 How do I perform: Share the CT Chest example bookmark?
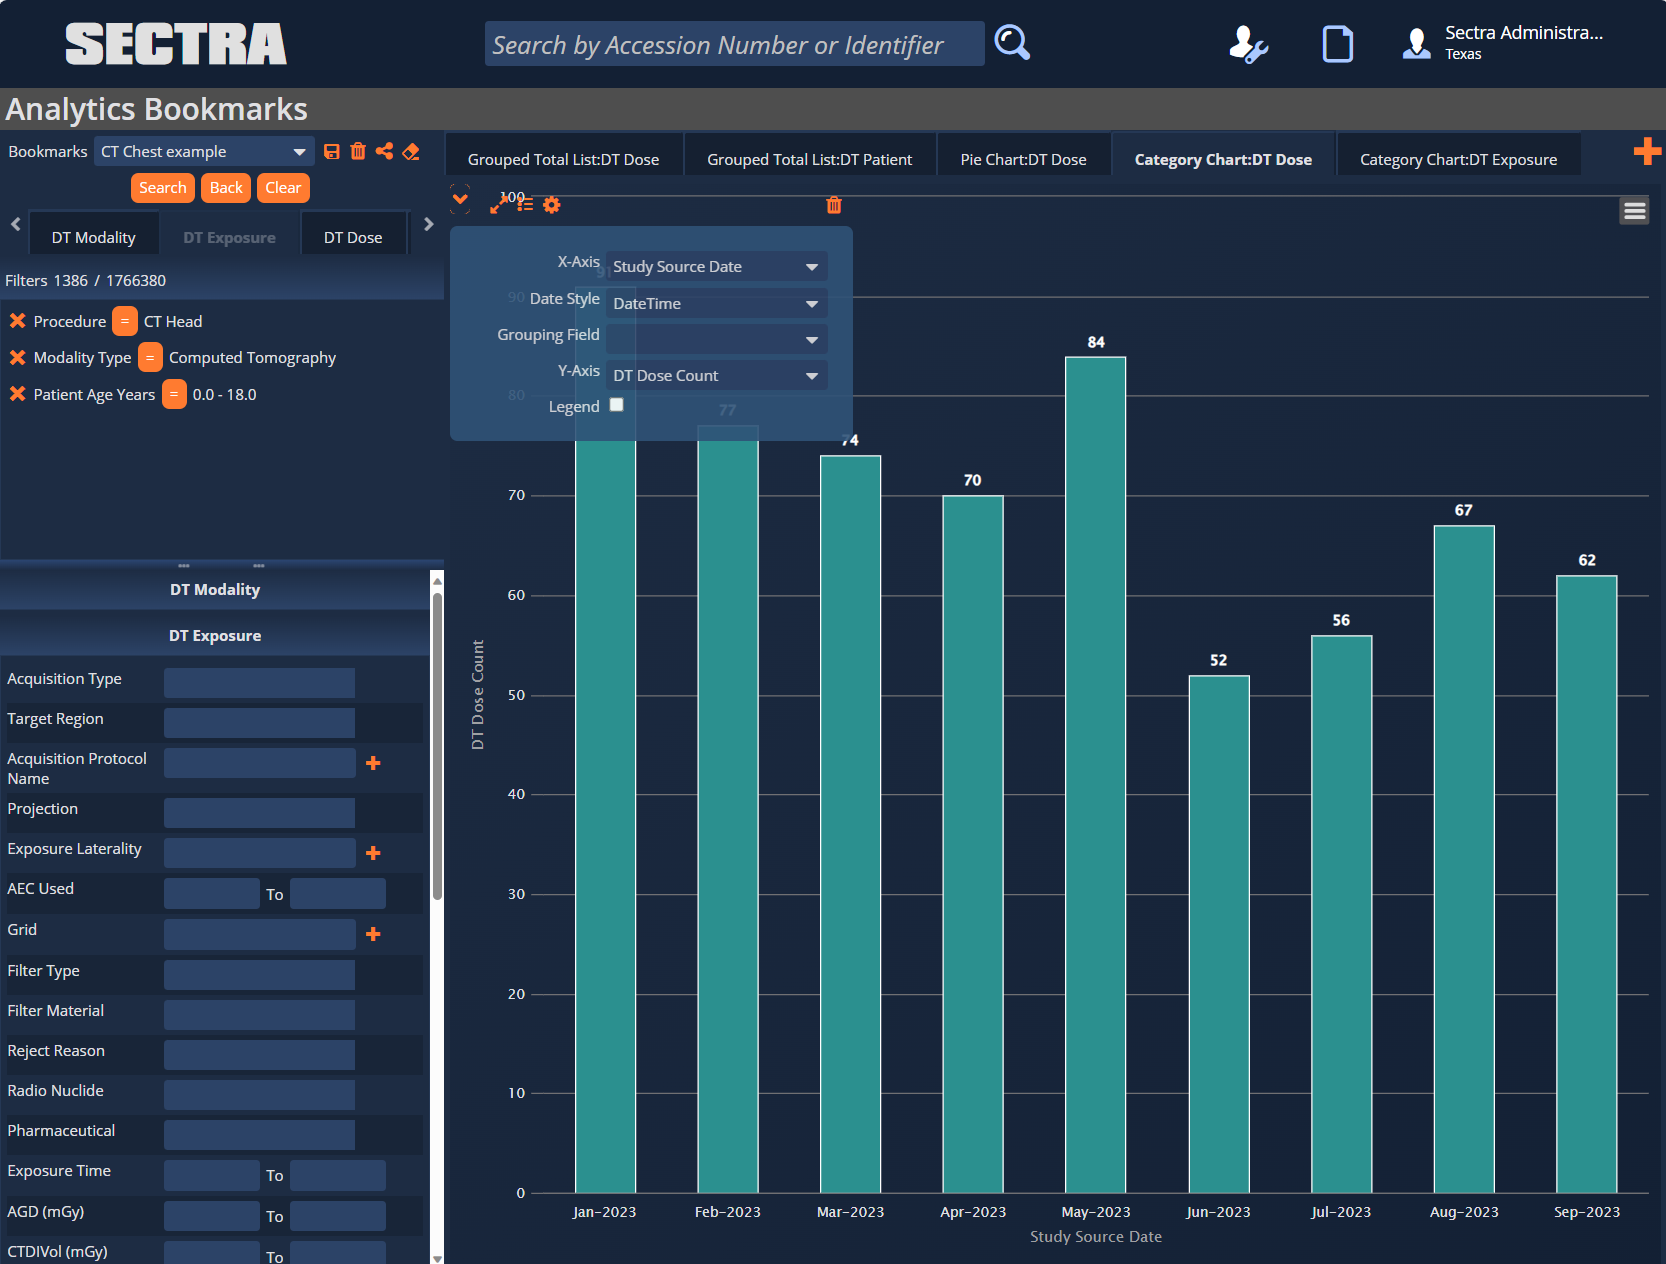click(385, 151)
